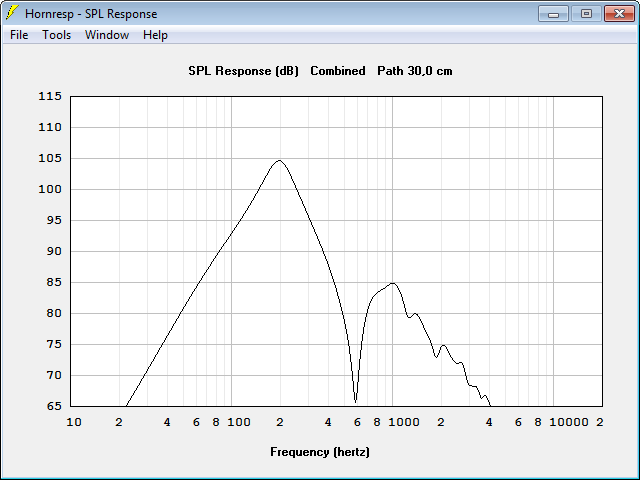Open the File menu
Viewport: 640px width, 480px height.
(x=19, y=35)
